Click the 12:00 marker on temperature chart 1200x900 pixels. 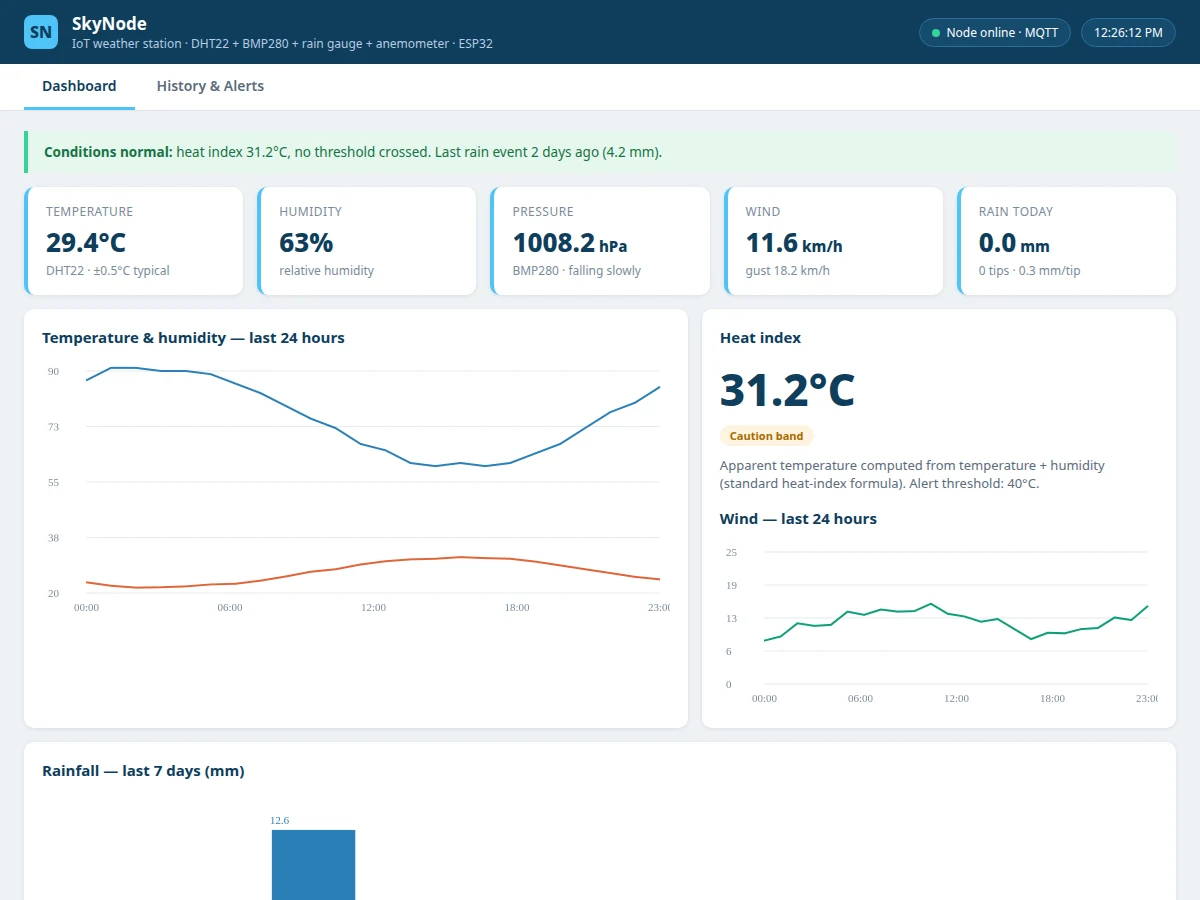[x=374, y=608]
